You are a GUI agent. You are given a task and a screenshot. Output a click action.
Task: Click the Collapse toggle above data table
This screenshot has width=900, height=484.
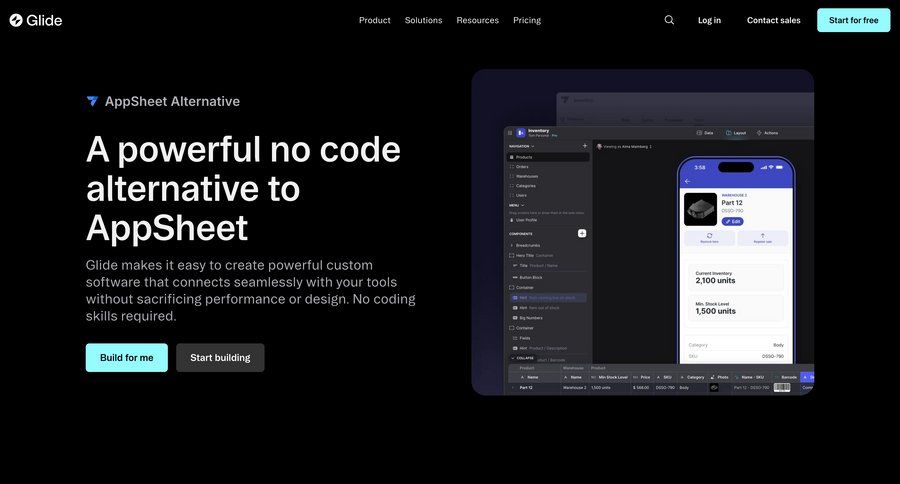[522, 357]
